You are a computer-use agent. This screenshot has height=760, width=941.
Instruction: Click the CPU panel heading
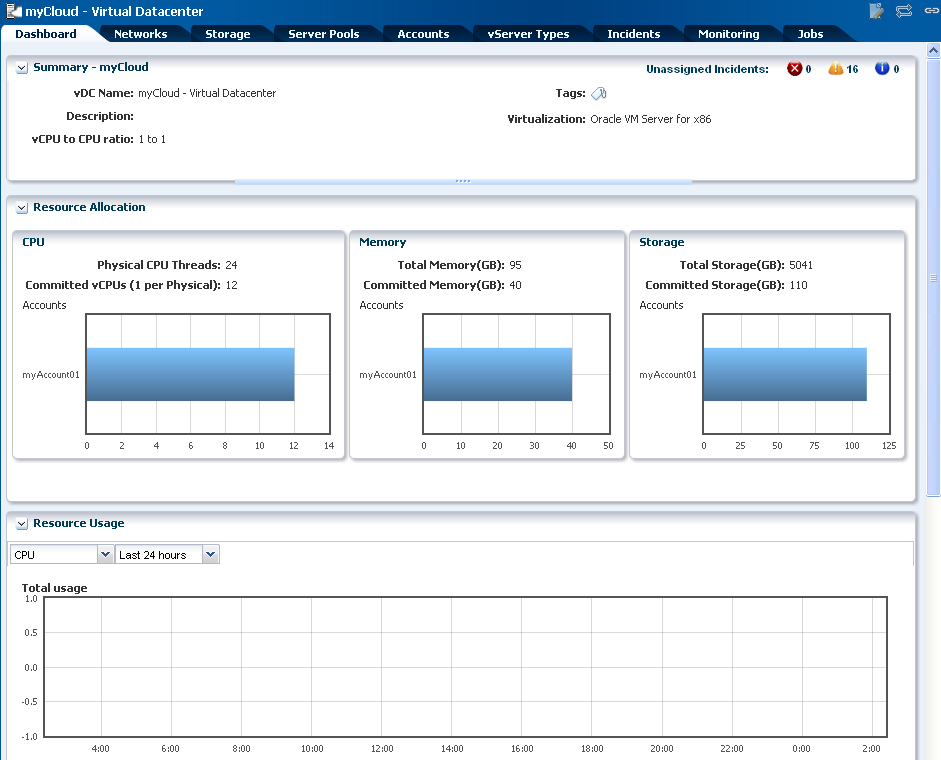coord(33,242)
